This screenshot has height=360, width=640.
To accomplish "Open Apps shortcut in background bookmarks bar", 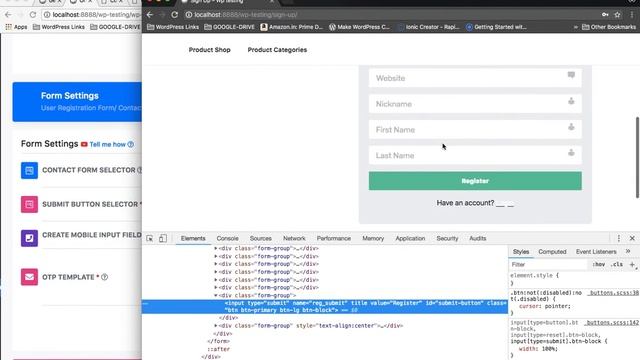I will coord(16,27).
